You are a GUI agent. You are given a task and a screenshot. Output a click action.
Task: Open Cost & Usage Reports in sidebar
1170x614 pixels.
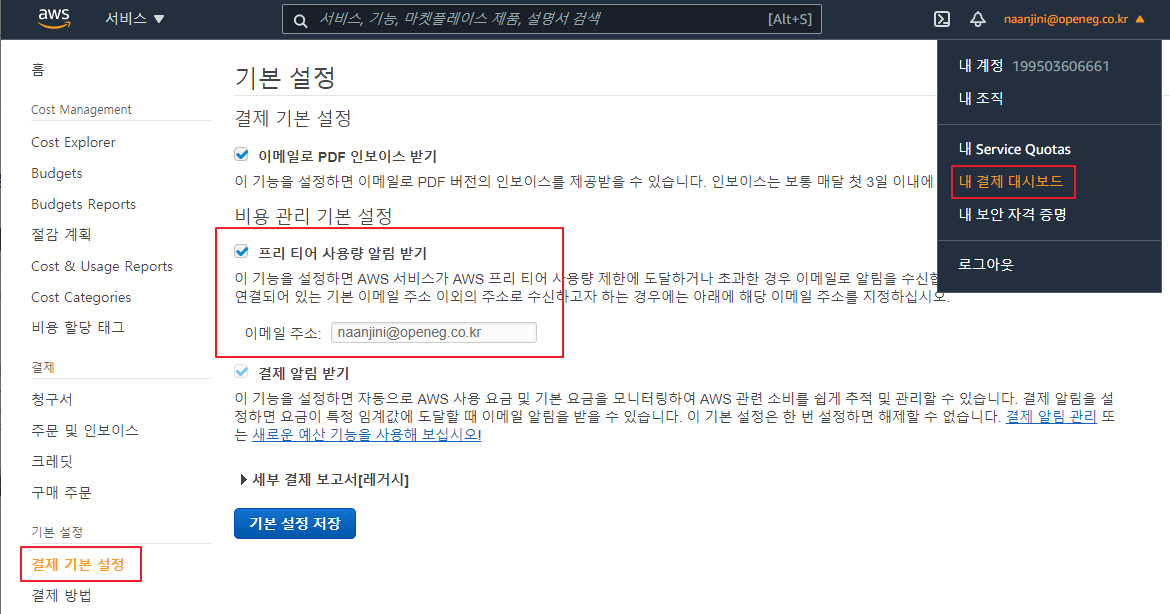(x=101, y=266)
